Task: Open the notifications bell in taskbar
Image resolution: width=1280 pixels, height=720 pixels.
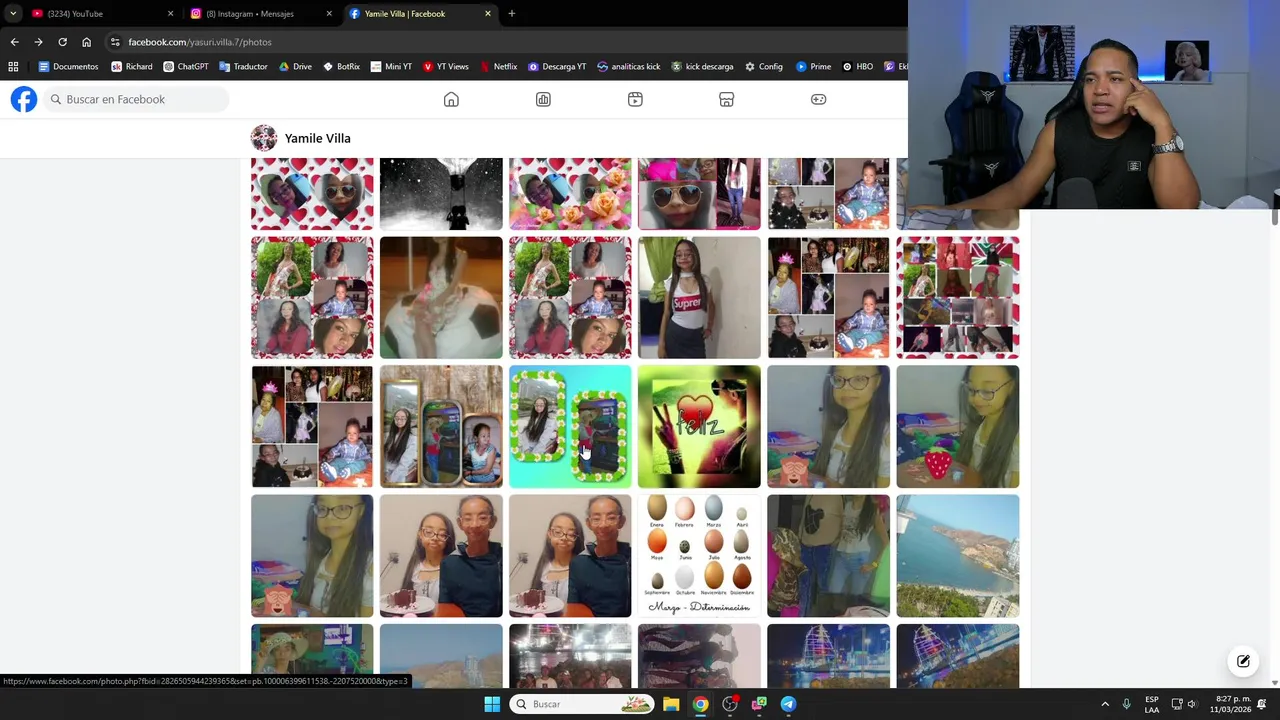Action: point(1262,704)
